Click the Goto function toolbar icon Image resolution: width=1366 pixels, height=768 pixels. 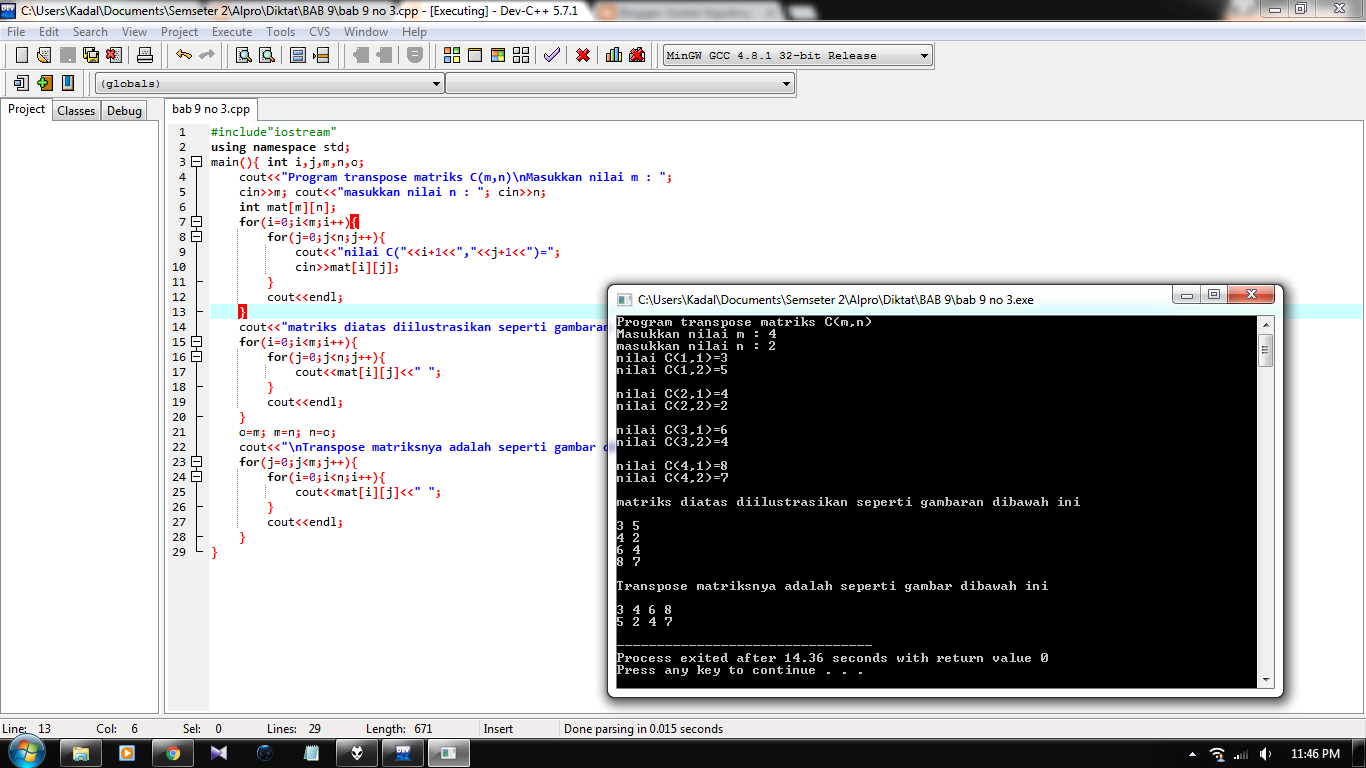(x=298, y=55)
